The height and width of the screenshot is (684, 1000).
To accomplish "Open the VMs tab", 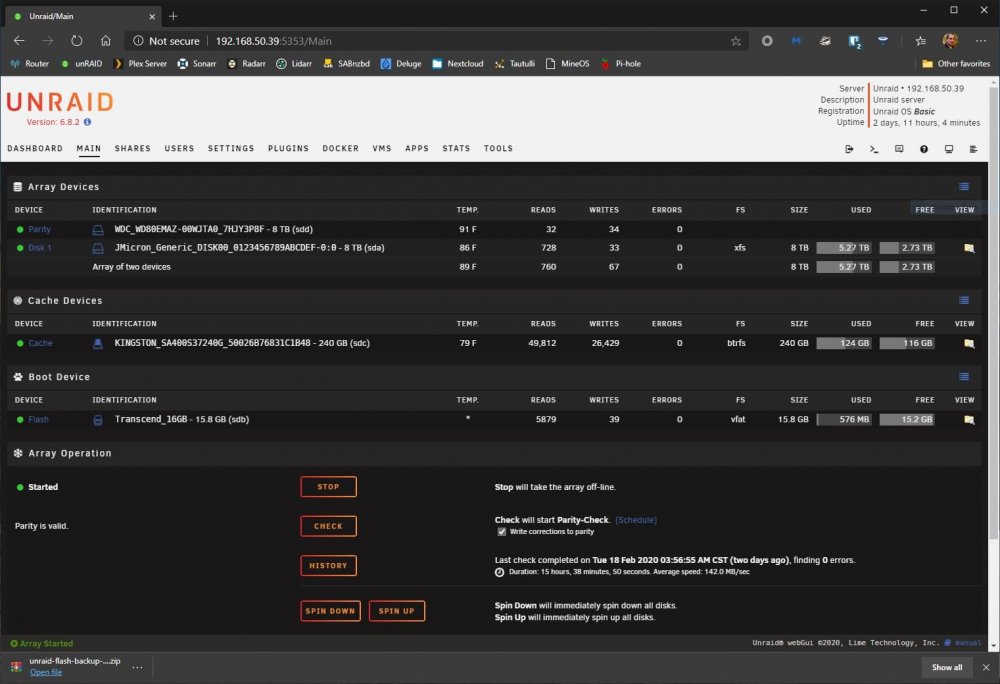I will coord(382,149).
